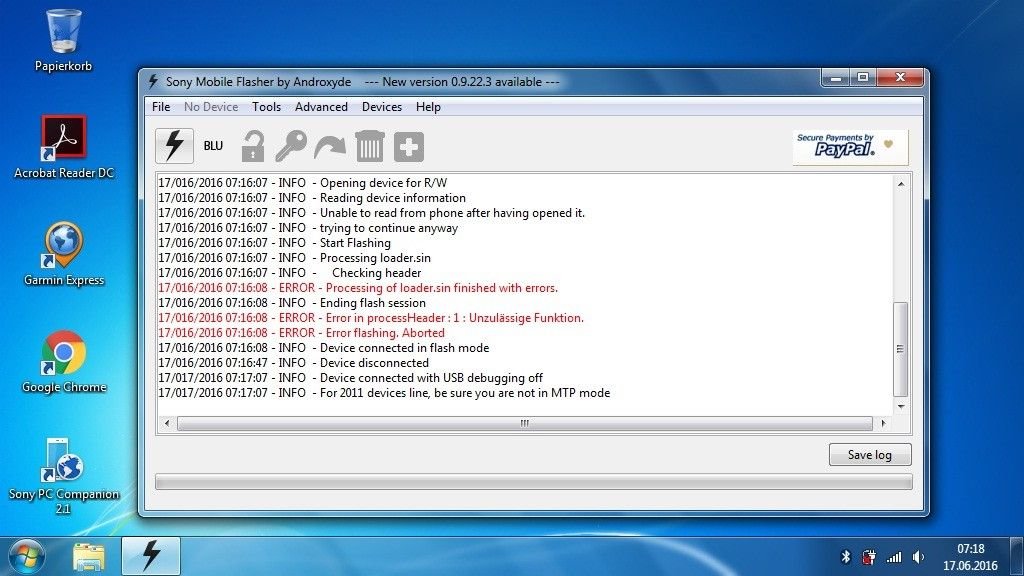Click the key icon in toolbar
The image size is (1024, 576).
click(291, 146)
